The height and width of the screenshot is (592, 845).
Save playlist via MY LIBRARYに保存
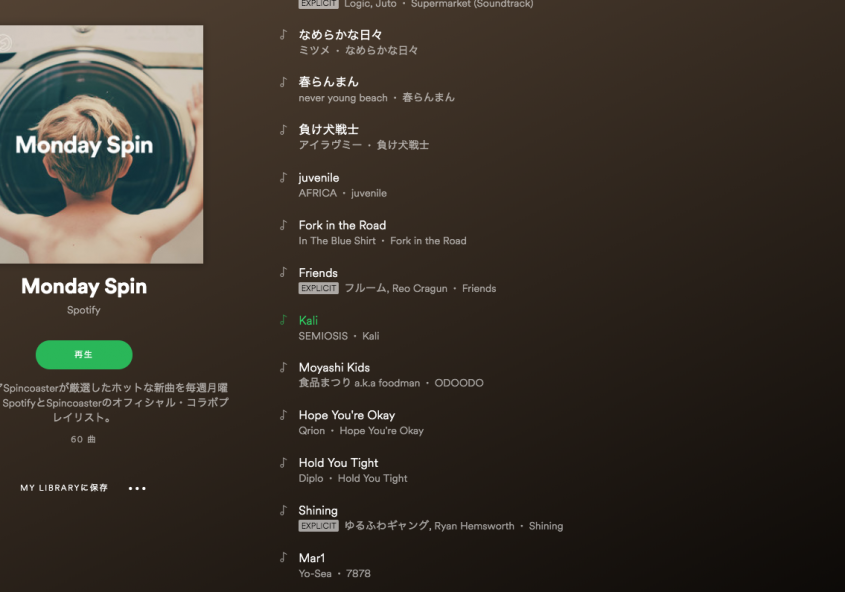click(x=64, y=487)
